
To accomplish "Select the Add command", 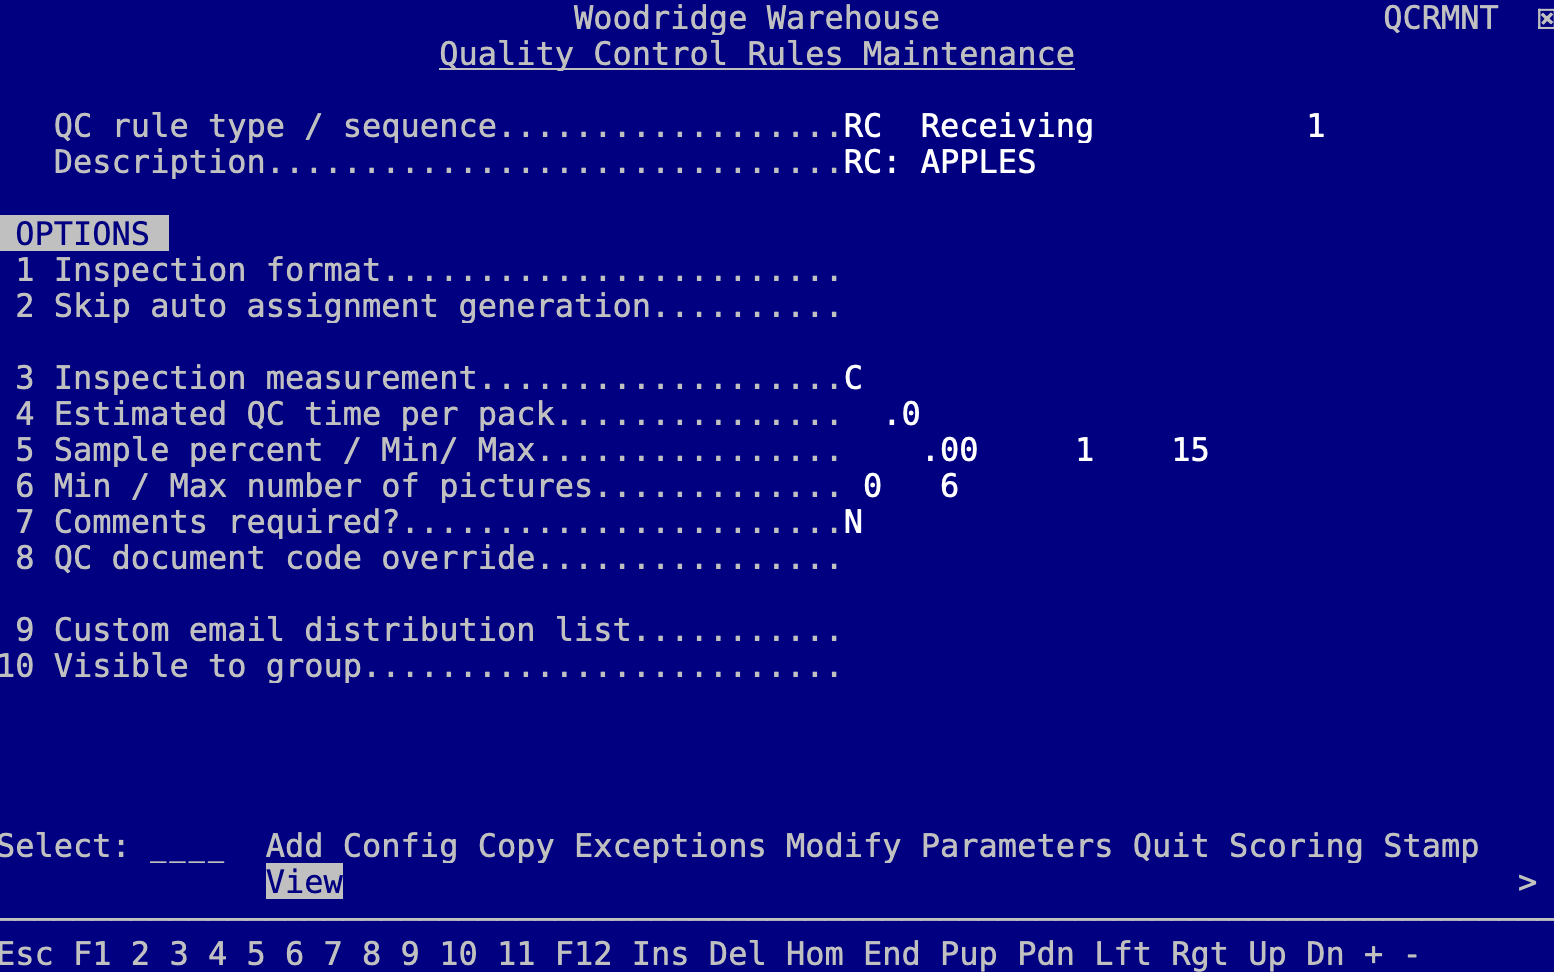I will click(294, 846).
